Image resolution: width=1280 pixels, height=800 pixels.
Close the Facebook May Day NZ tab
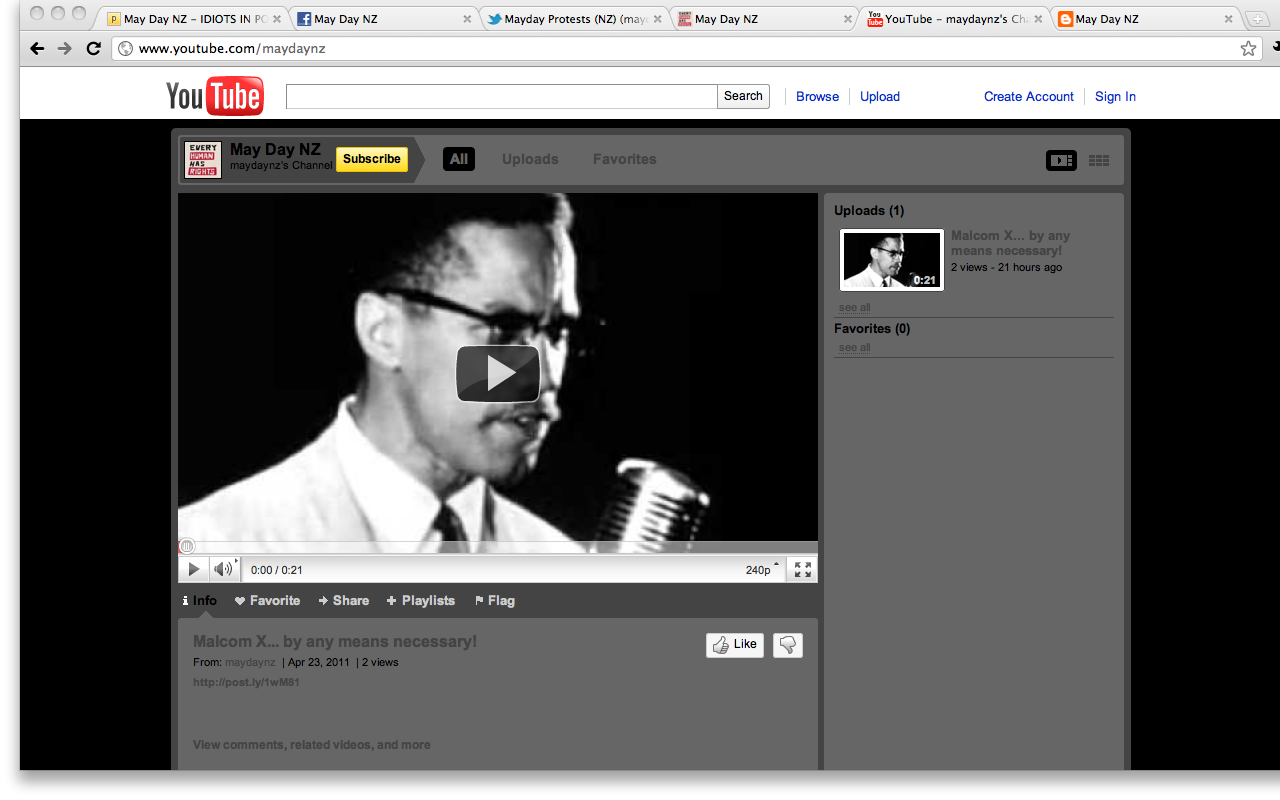pyautogui.click(x=467, y=19)
